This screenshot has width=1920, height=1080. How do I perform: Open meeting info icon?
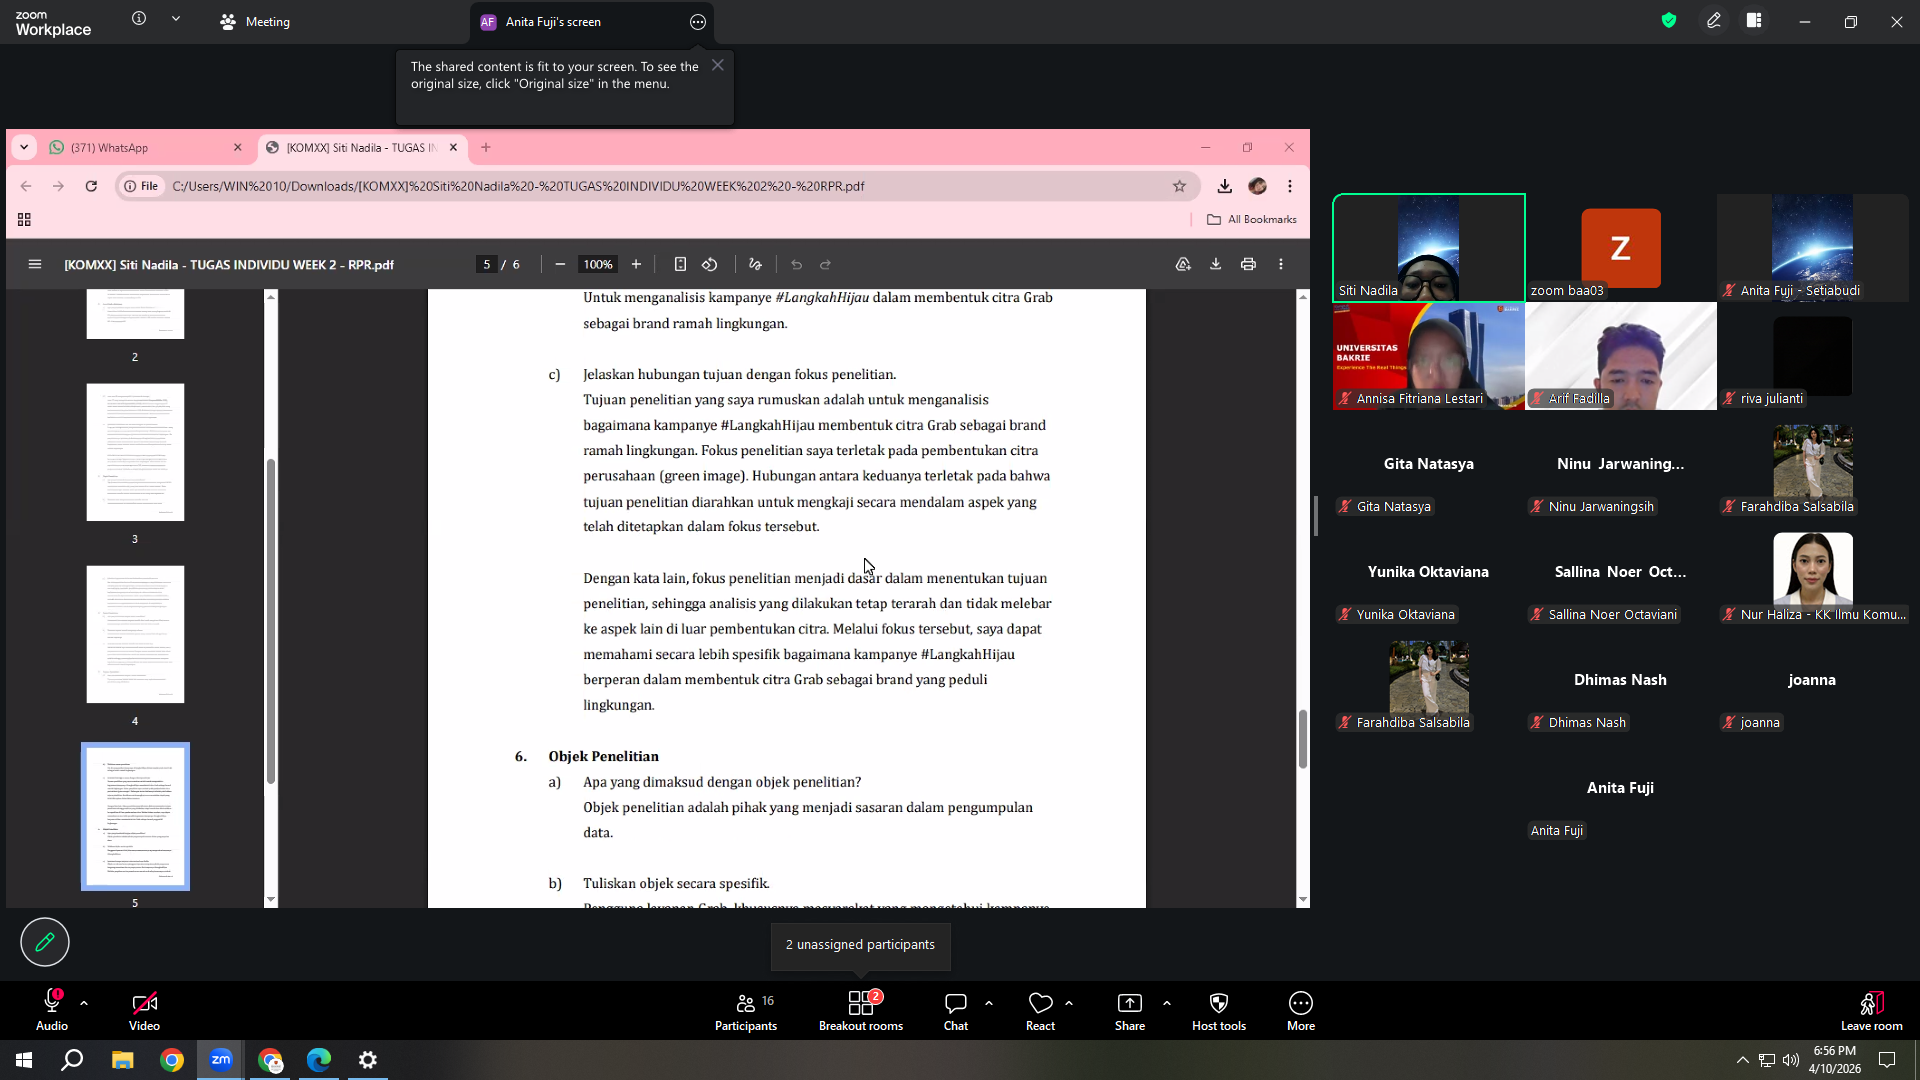139,19
